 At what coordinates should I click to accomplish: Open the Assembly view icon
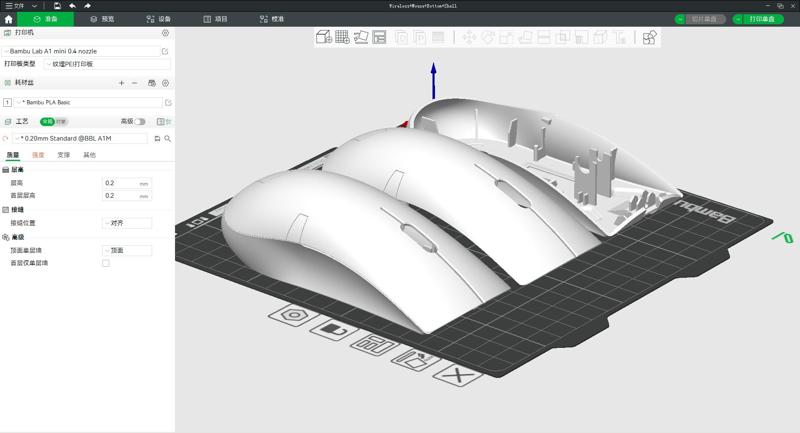[650, 37]
